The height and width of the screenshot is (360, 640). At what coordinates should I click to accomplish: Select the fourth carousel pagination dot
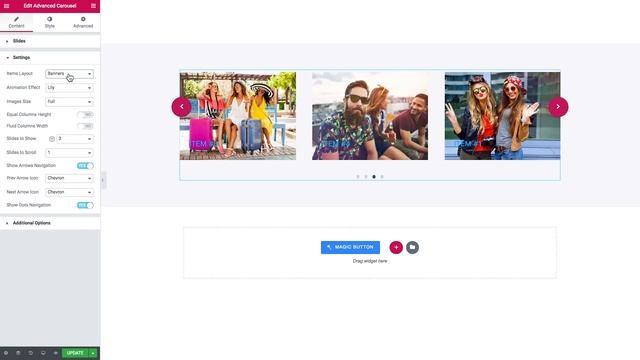pyautogui.click(x=382, y=177)
